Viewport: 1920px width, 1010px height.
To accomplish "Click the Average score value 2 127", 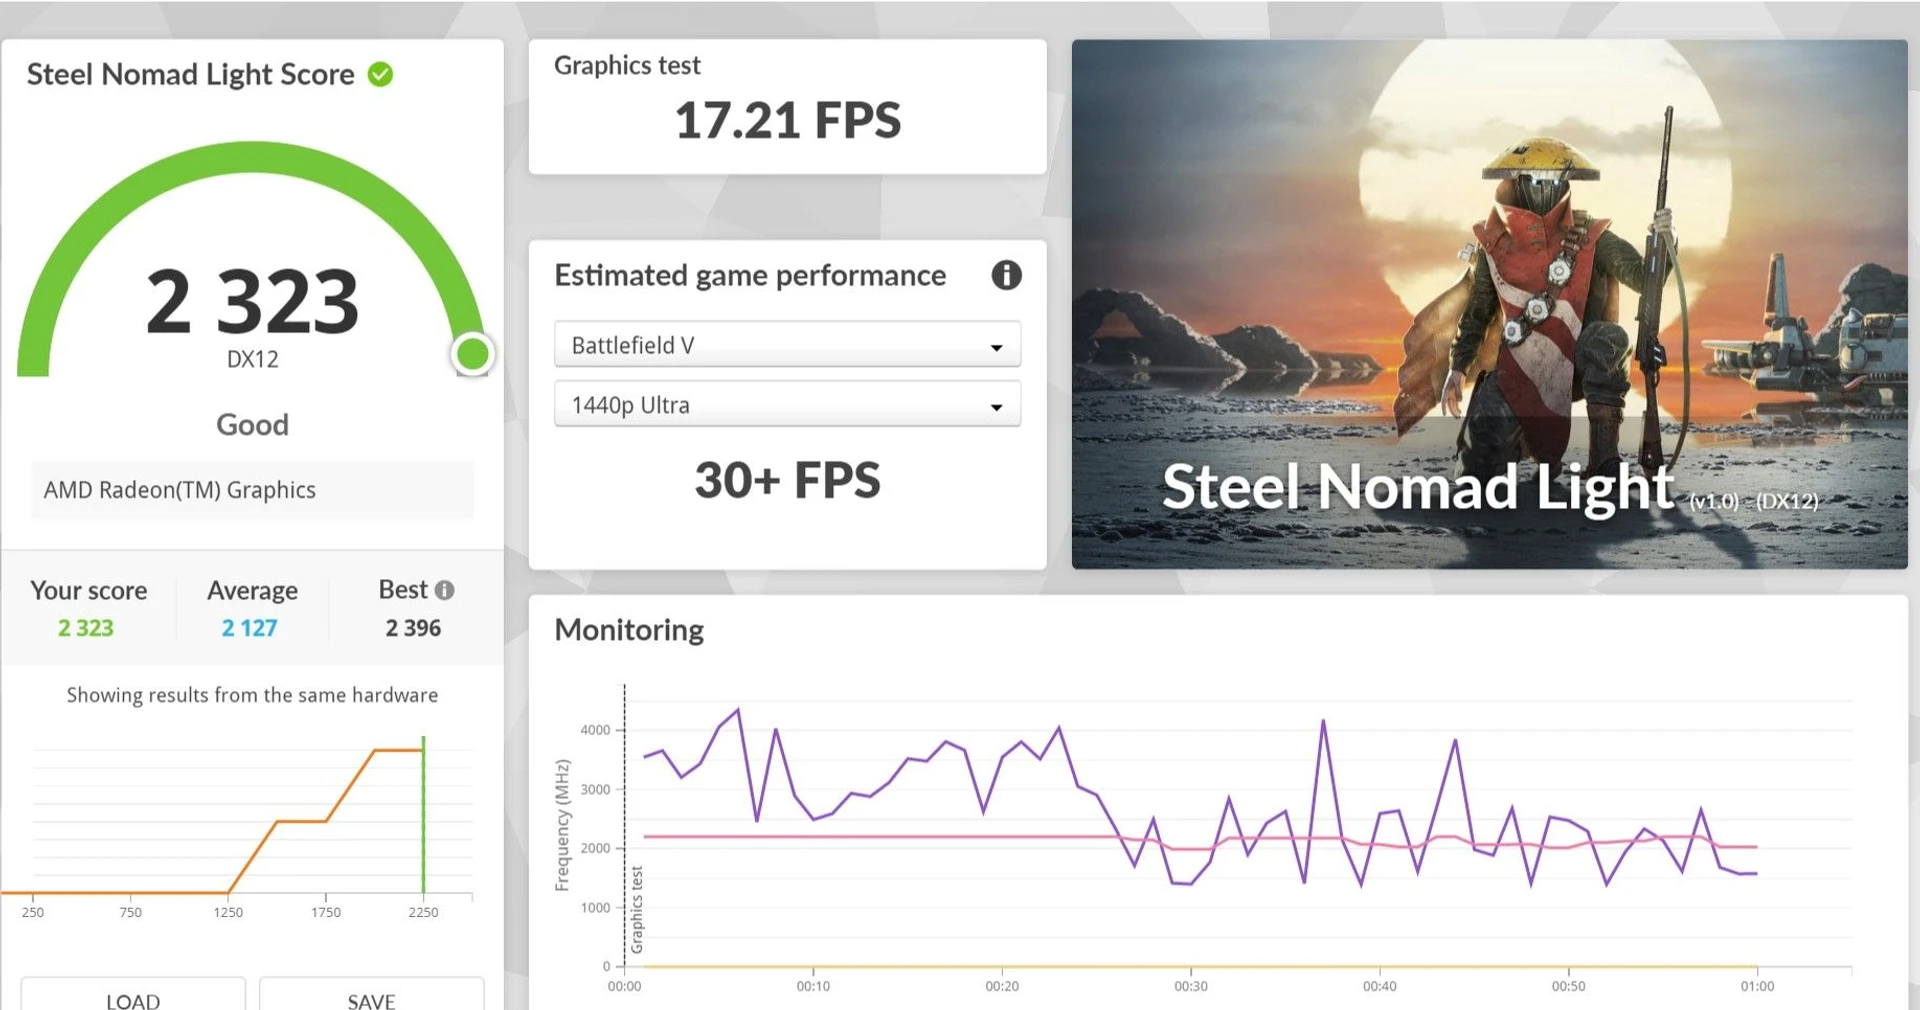I will pyautogui.click(x=249, y=628).
